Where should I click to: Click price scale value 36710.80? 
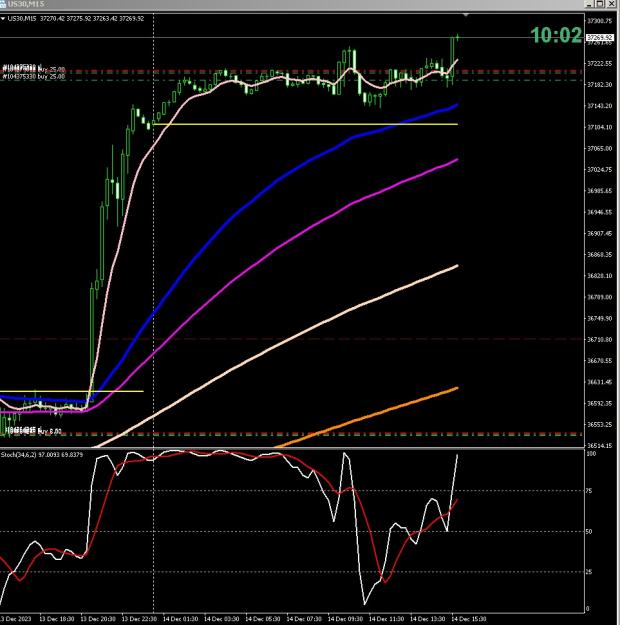[600, 340]
